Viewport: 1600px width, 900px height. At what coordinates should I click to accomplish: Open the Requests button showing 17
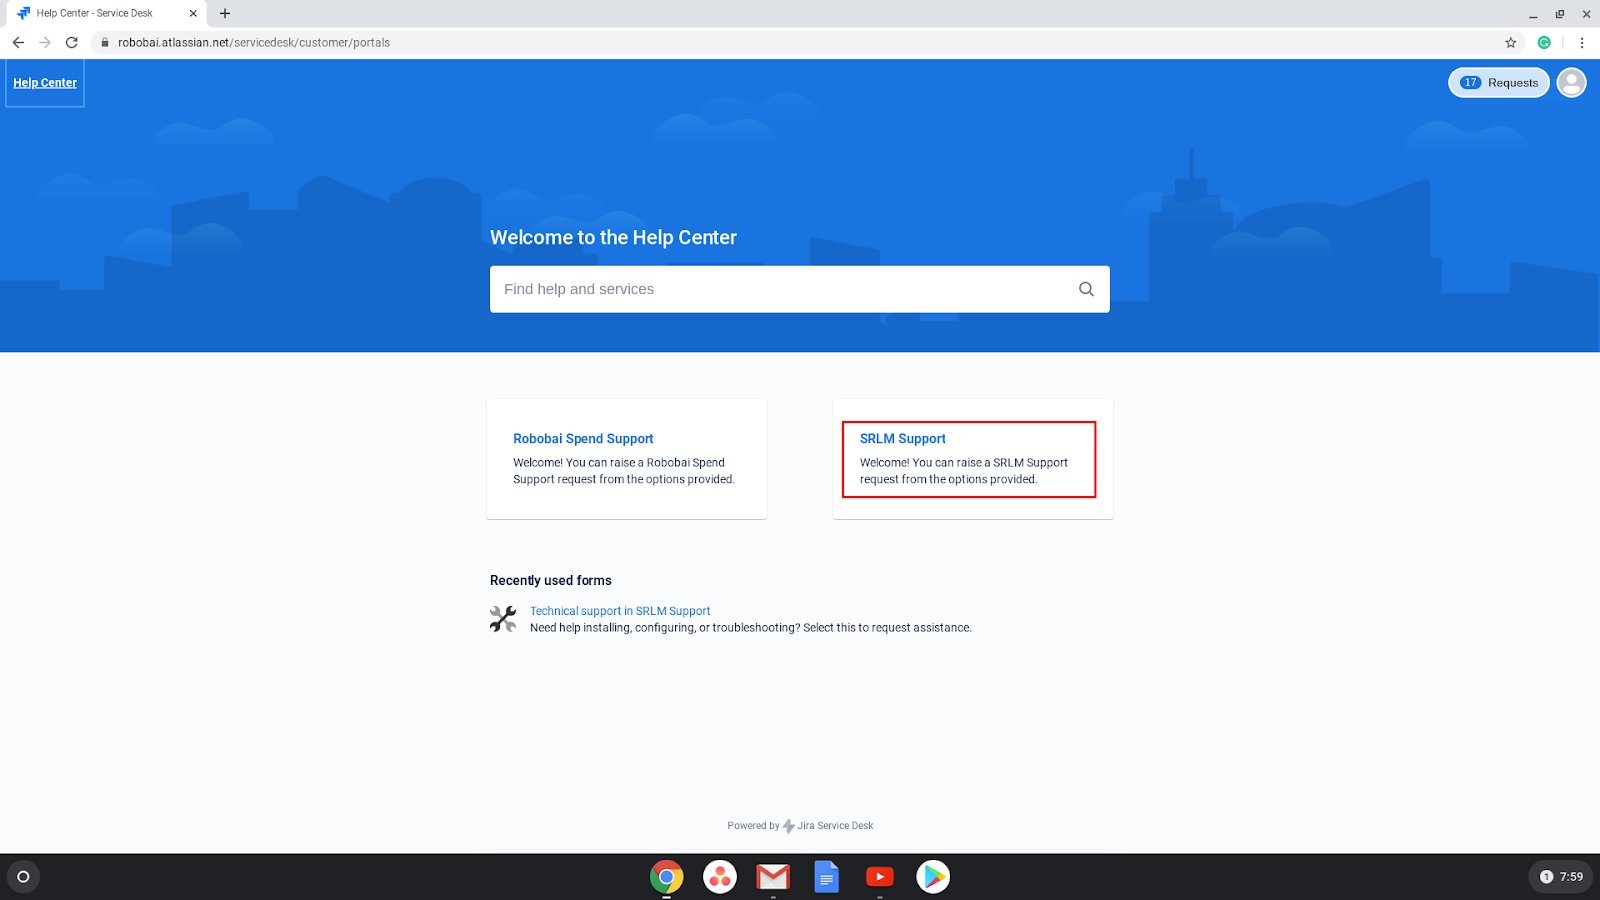[1498, 83]
